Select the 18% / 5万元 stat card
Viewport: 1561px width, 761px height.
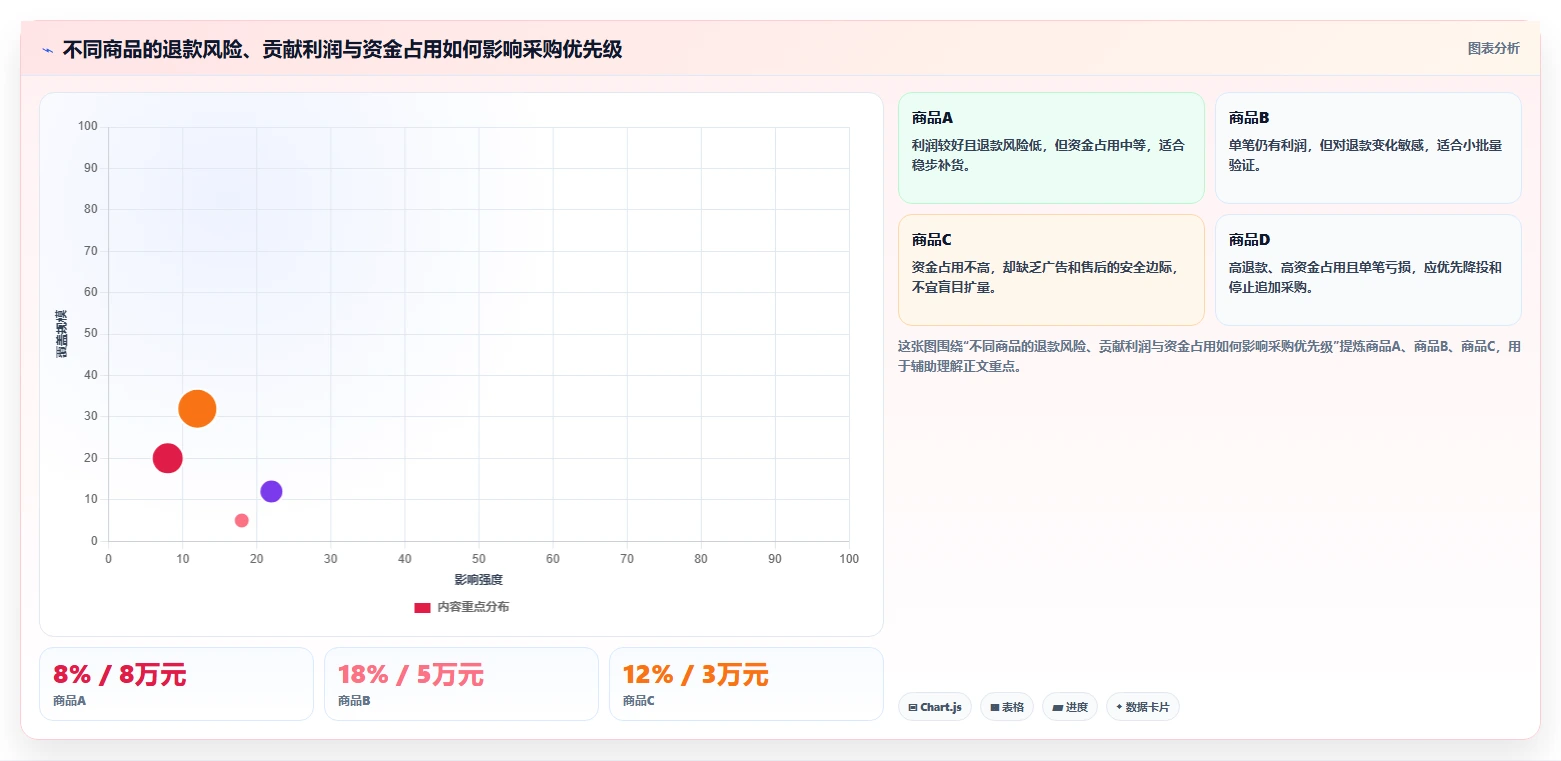tap(461, 684)
